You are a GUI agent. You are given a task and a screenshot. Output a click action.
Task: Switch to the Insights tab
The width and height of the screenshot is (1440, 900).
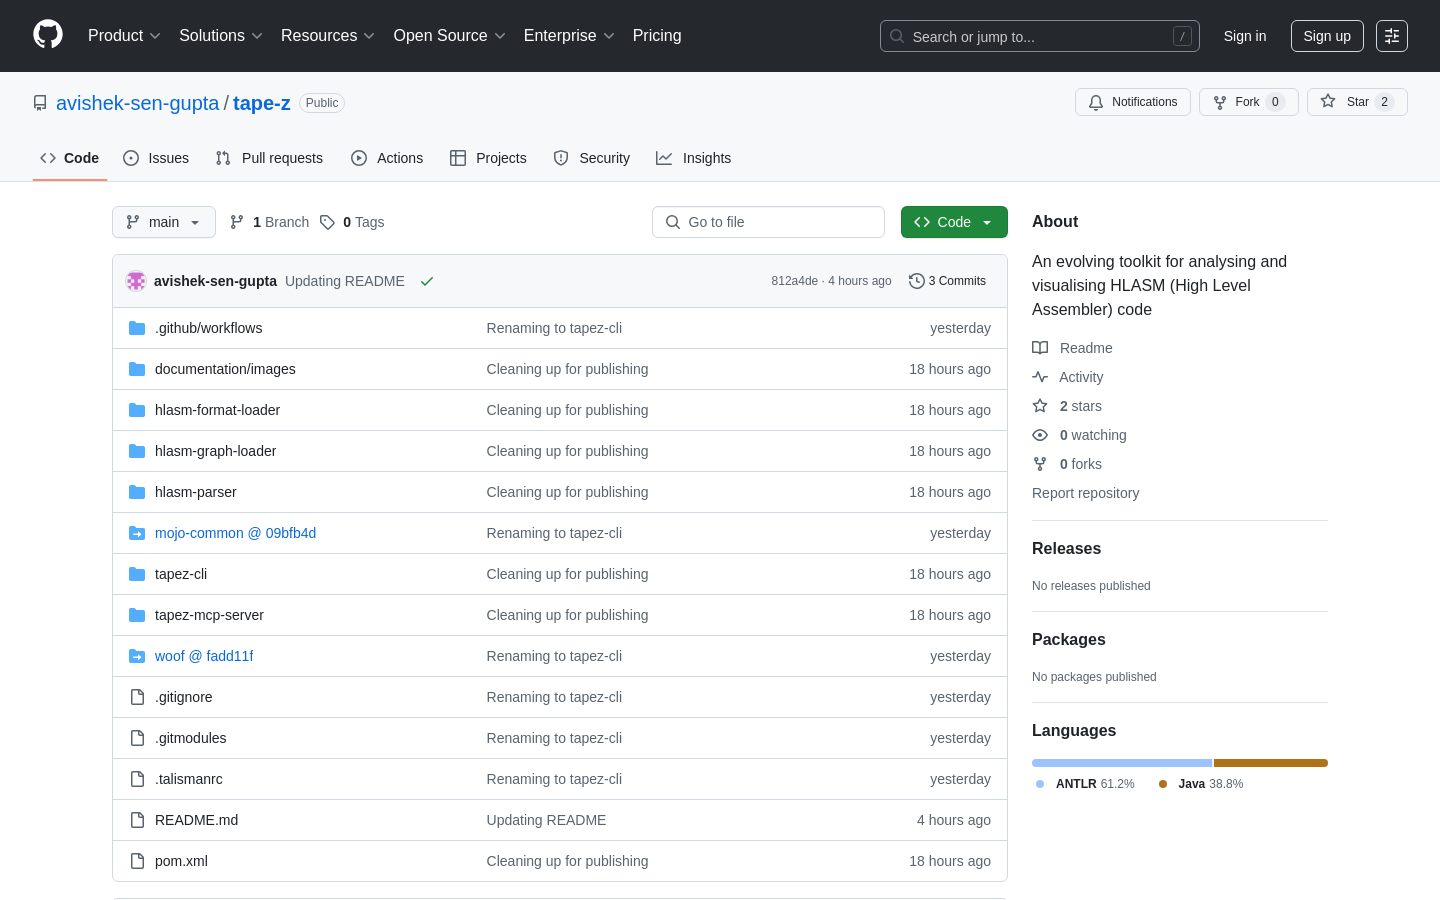693,158
